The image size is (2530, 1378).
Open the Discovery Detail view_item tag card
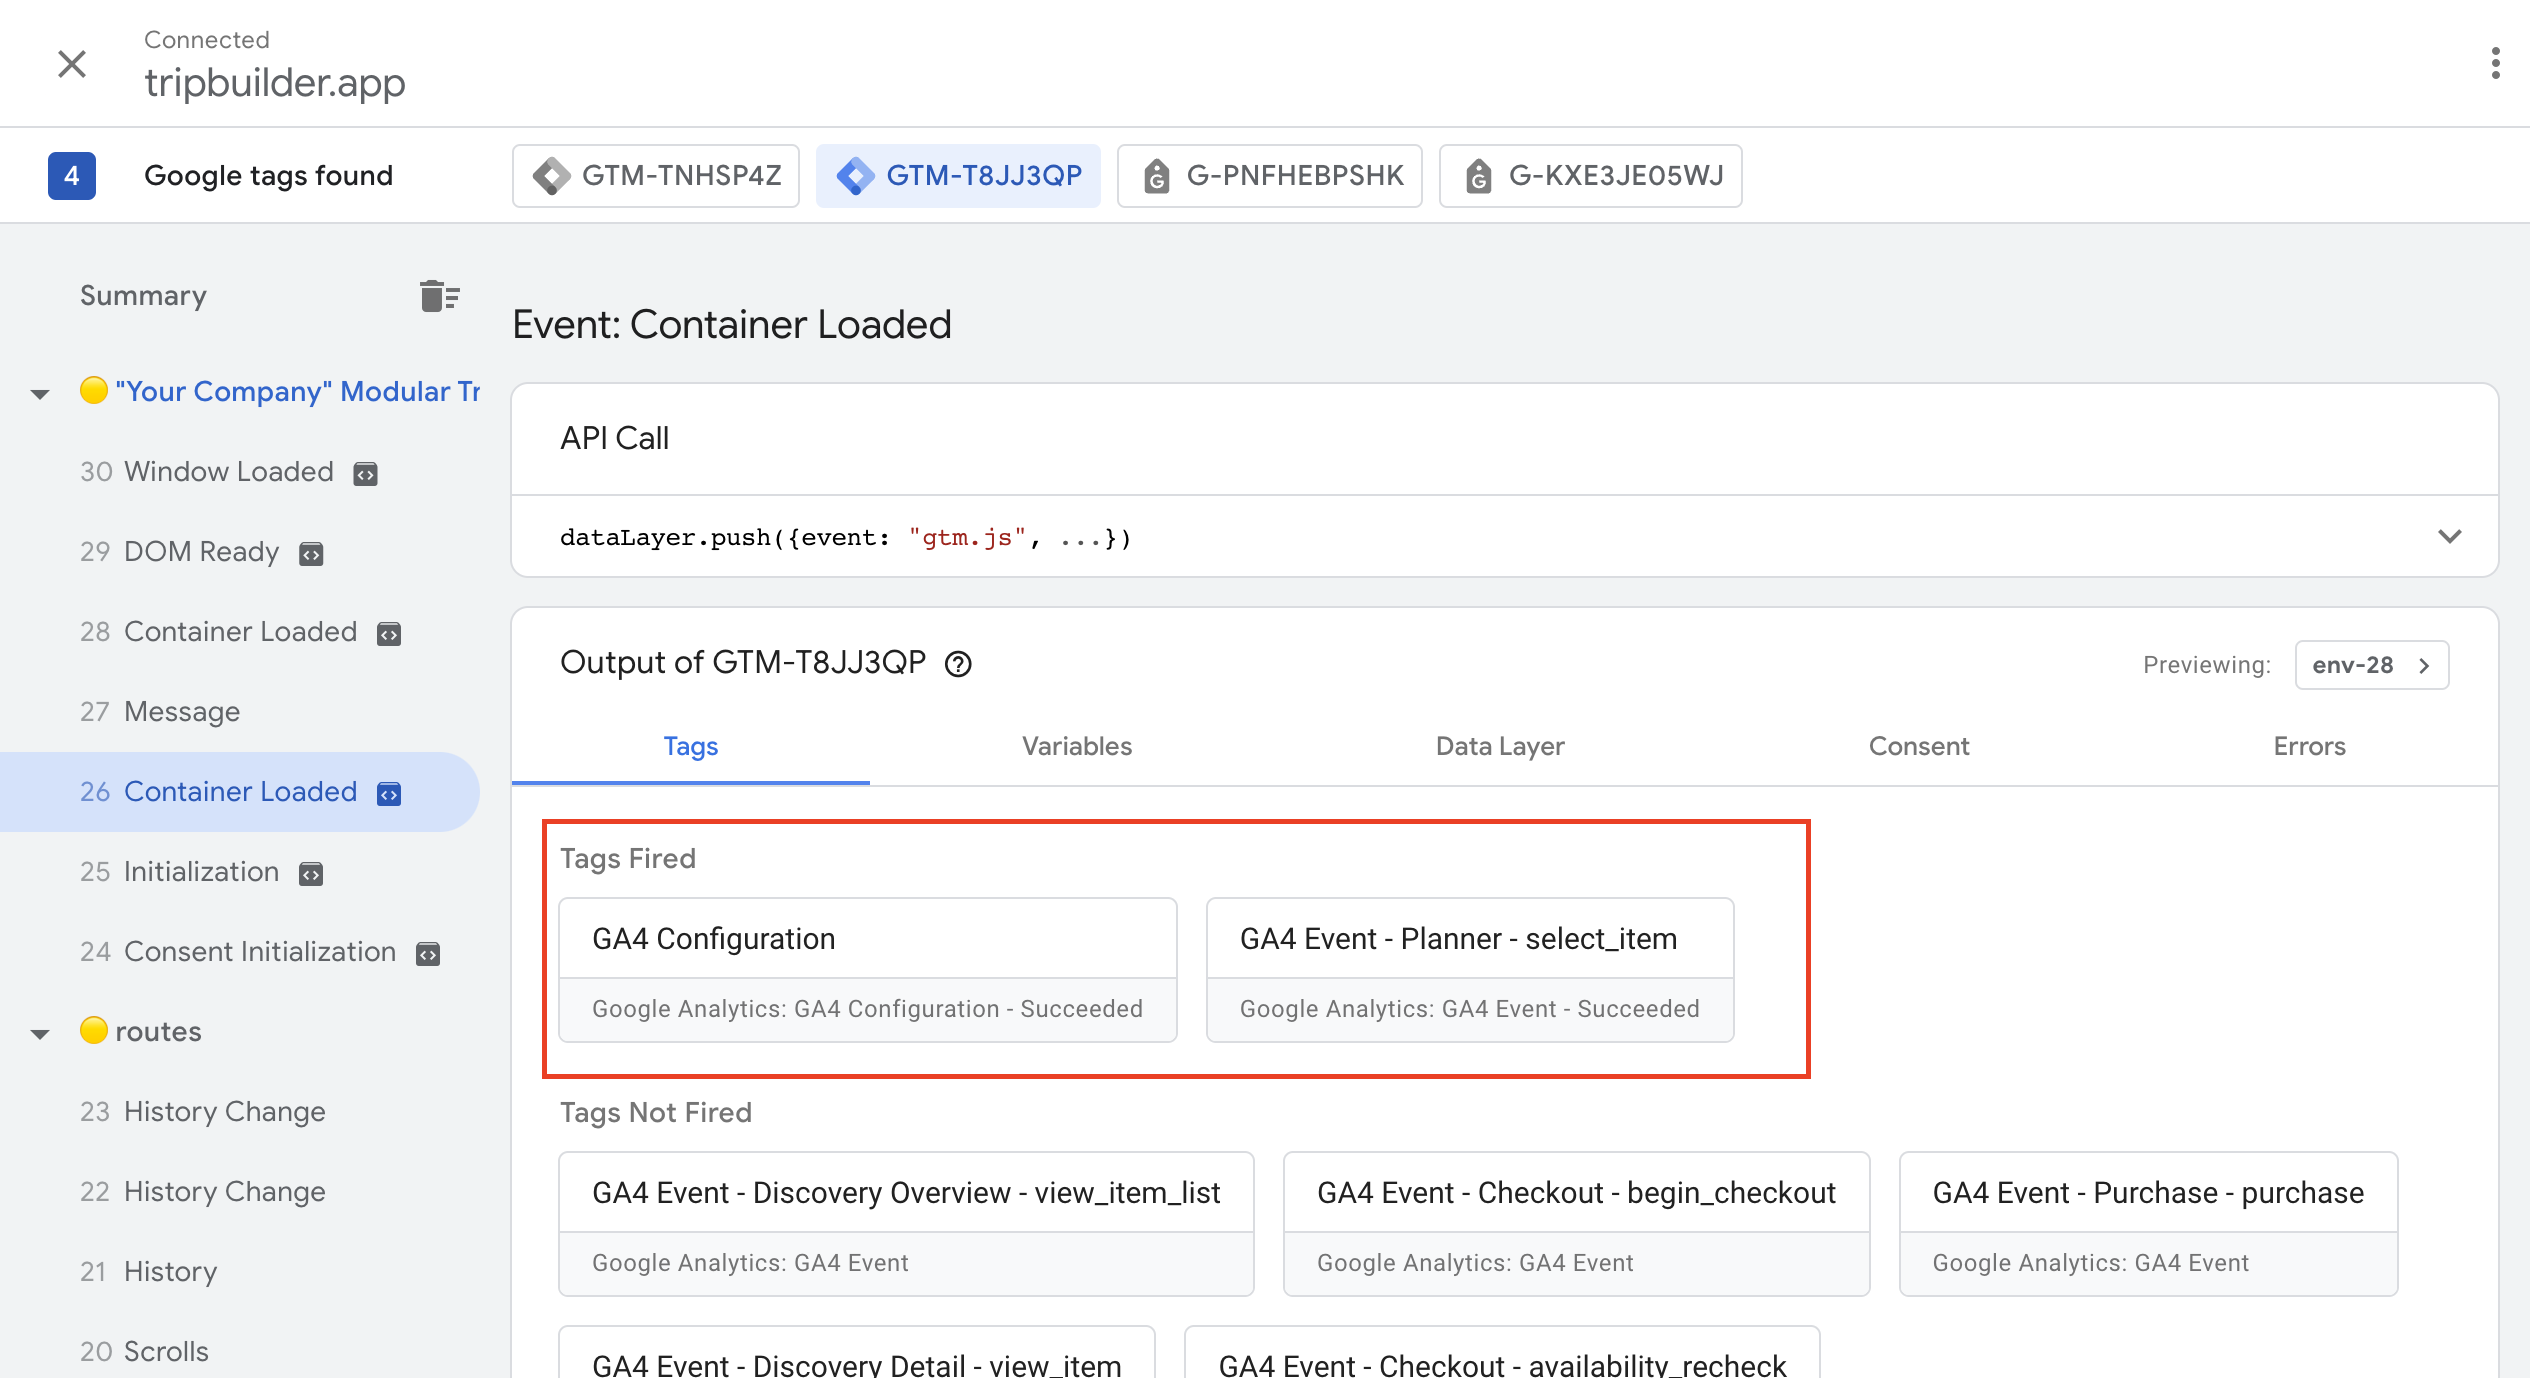click(857, 1353)
